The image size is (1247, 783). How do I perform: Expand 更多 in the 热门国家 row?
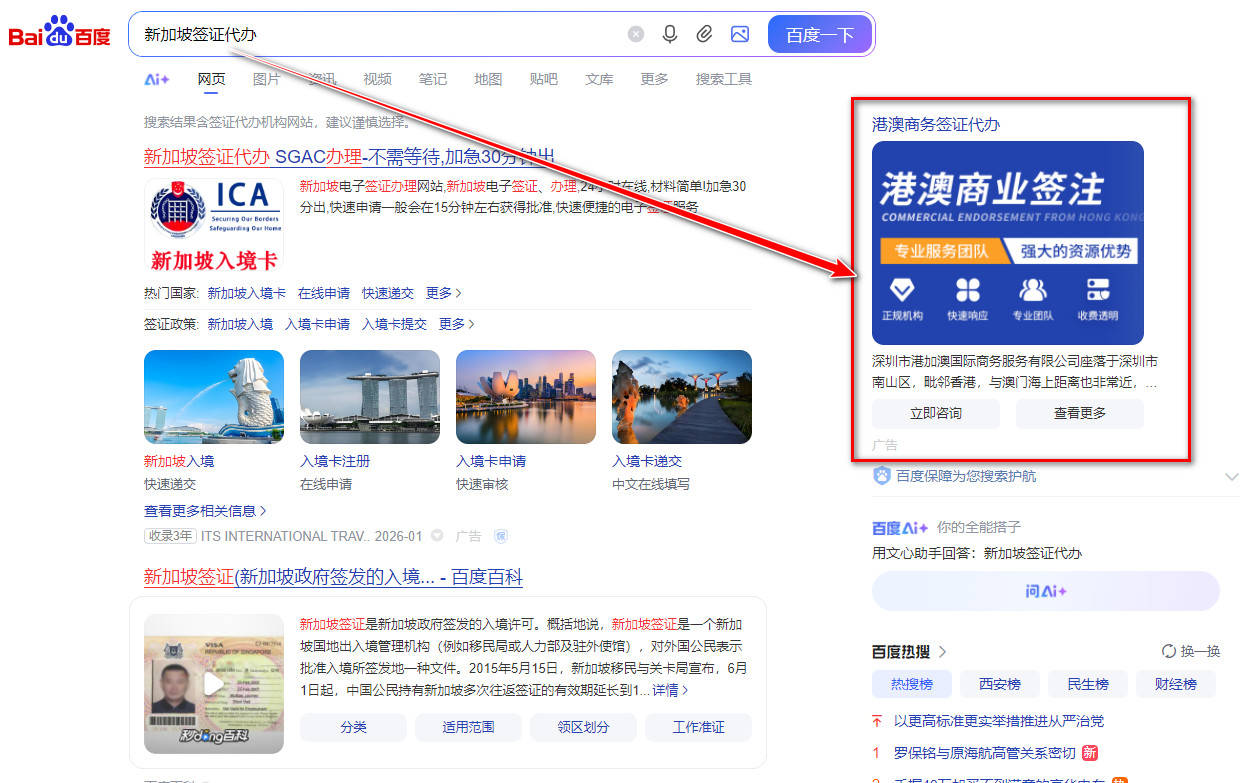click(x=443, y=293)
